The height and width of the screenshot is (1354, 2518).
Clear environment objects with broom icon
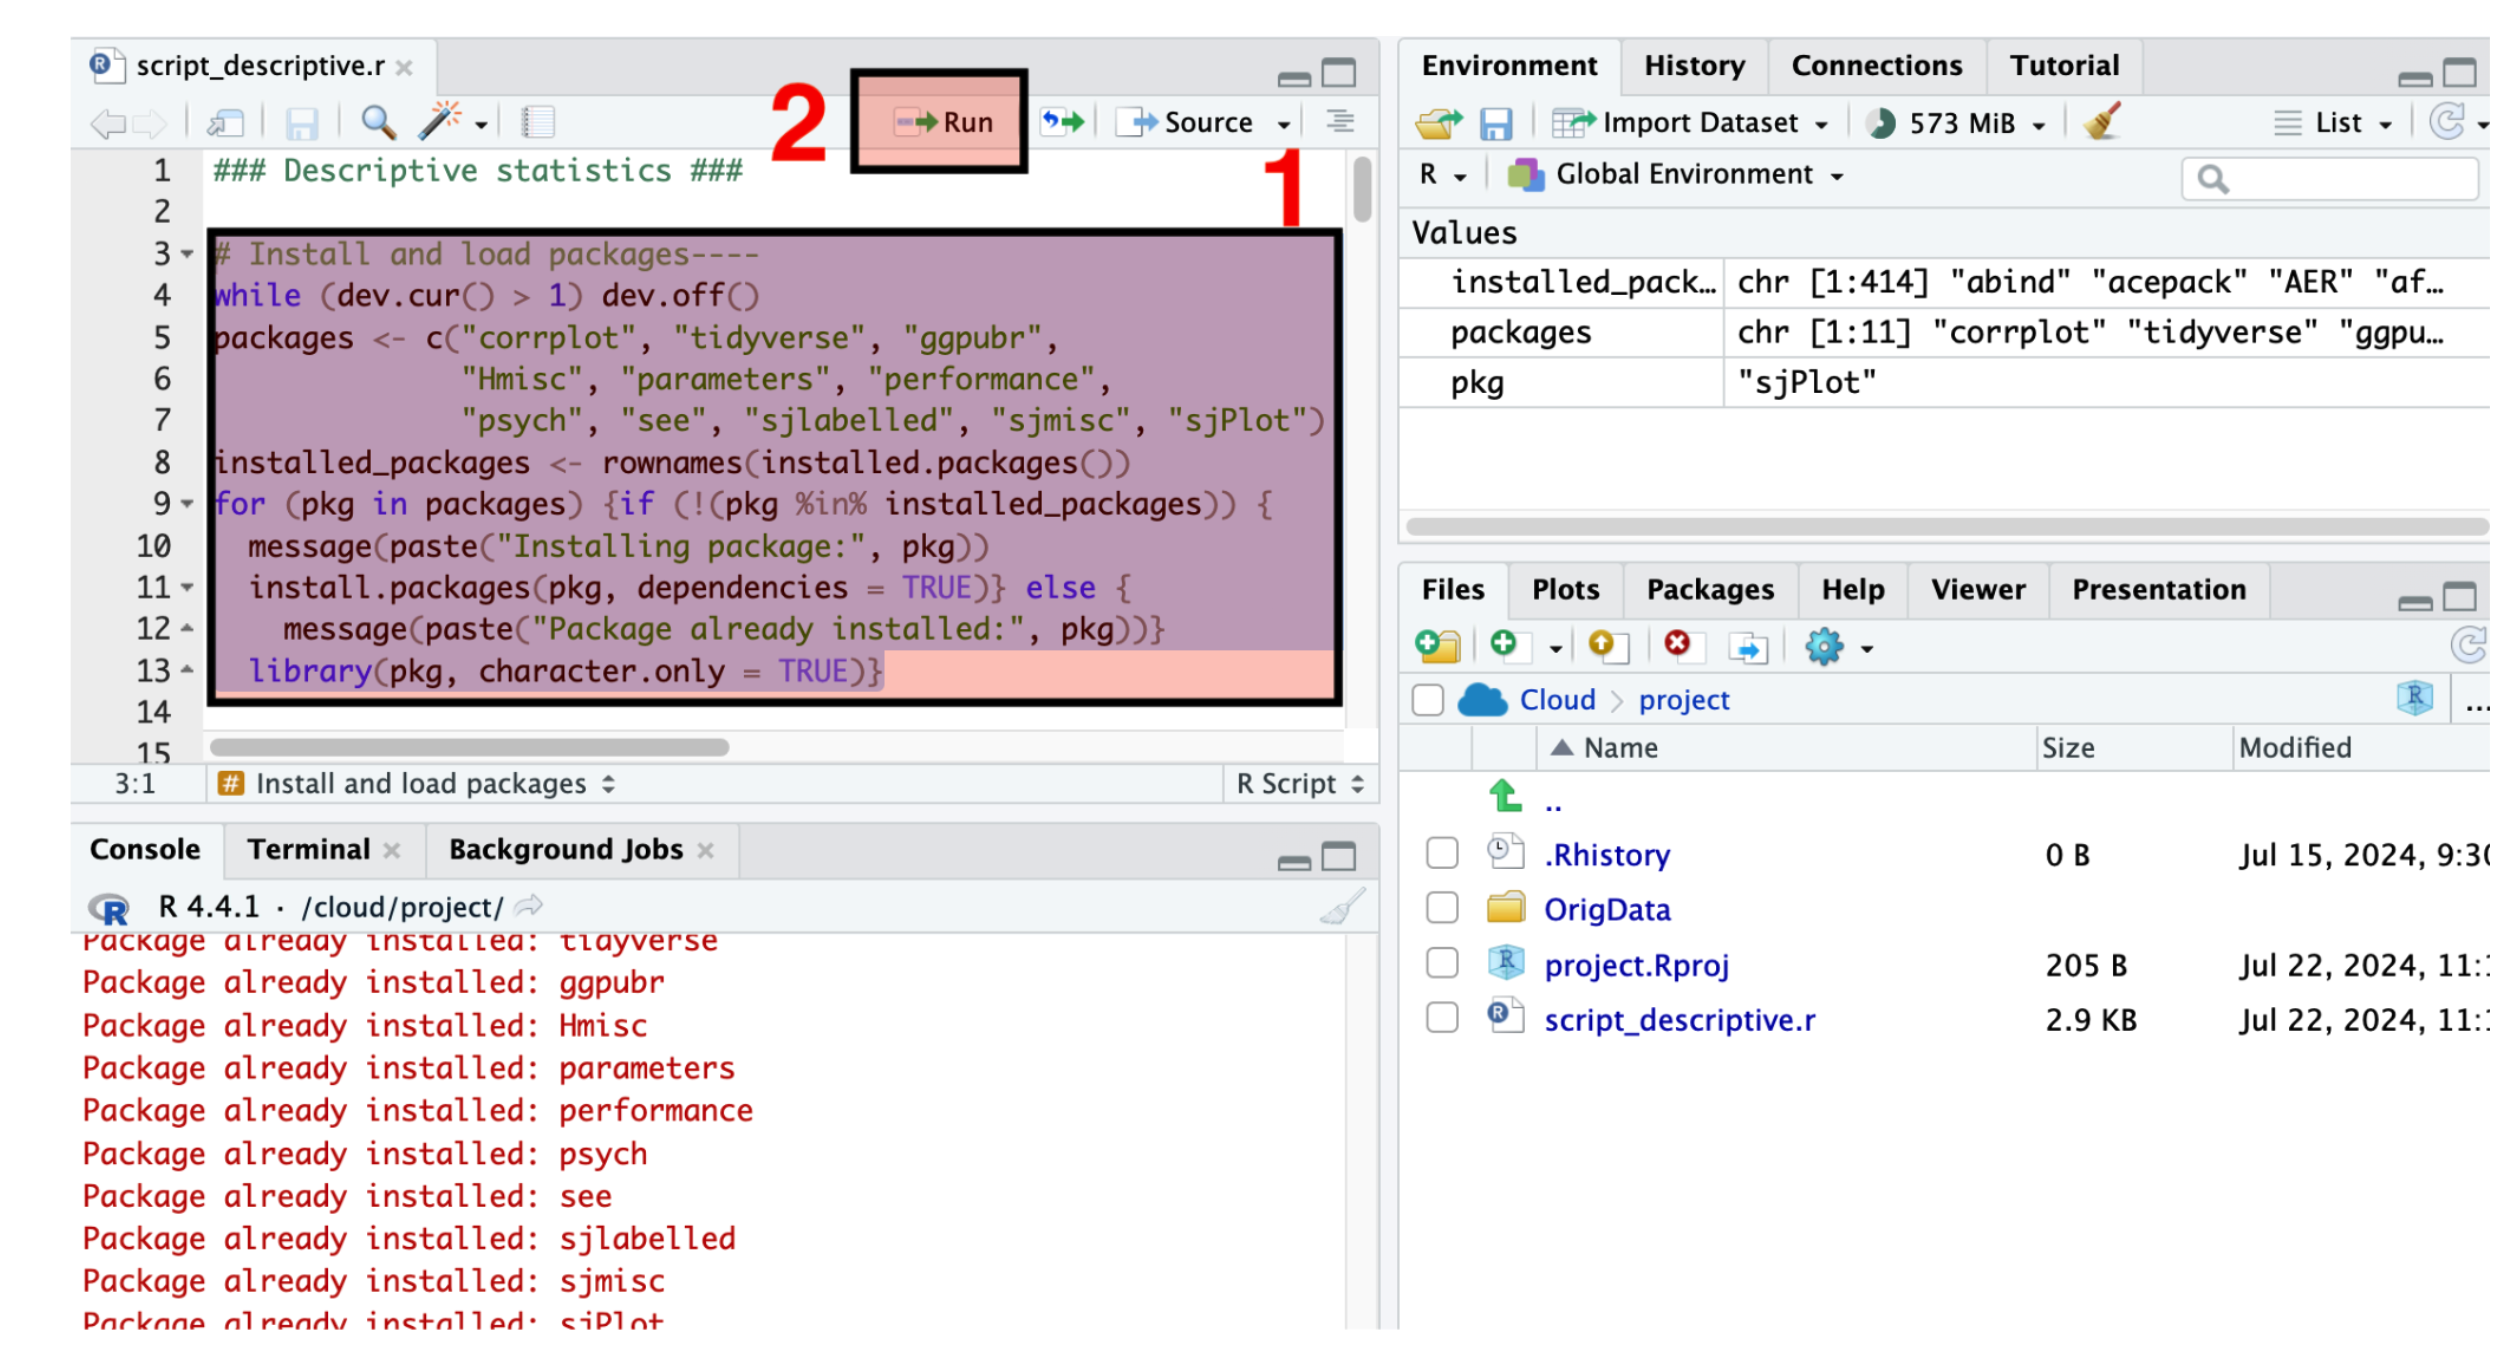[2103, 122]
